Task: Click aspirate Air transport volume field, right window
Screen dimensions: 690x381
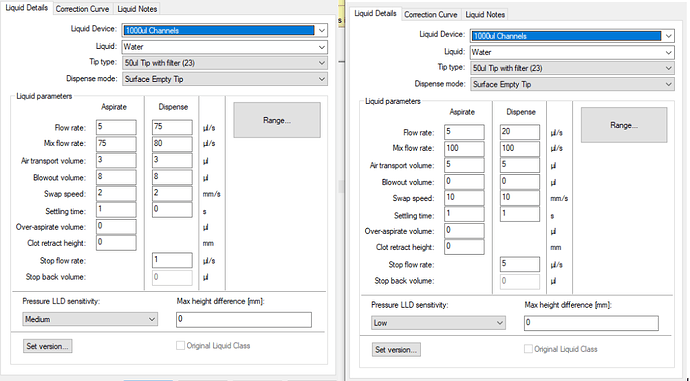Action: click(x=464, y=165)
